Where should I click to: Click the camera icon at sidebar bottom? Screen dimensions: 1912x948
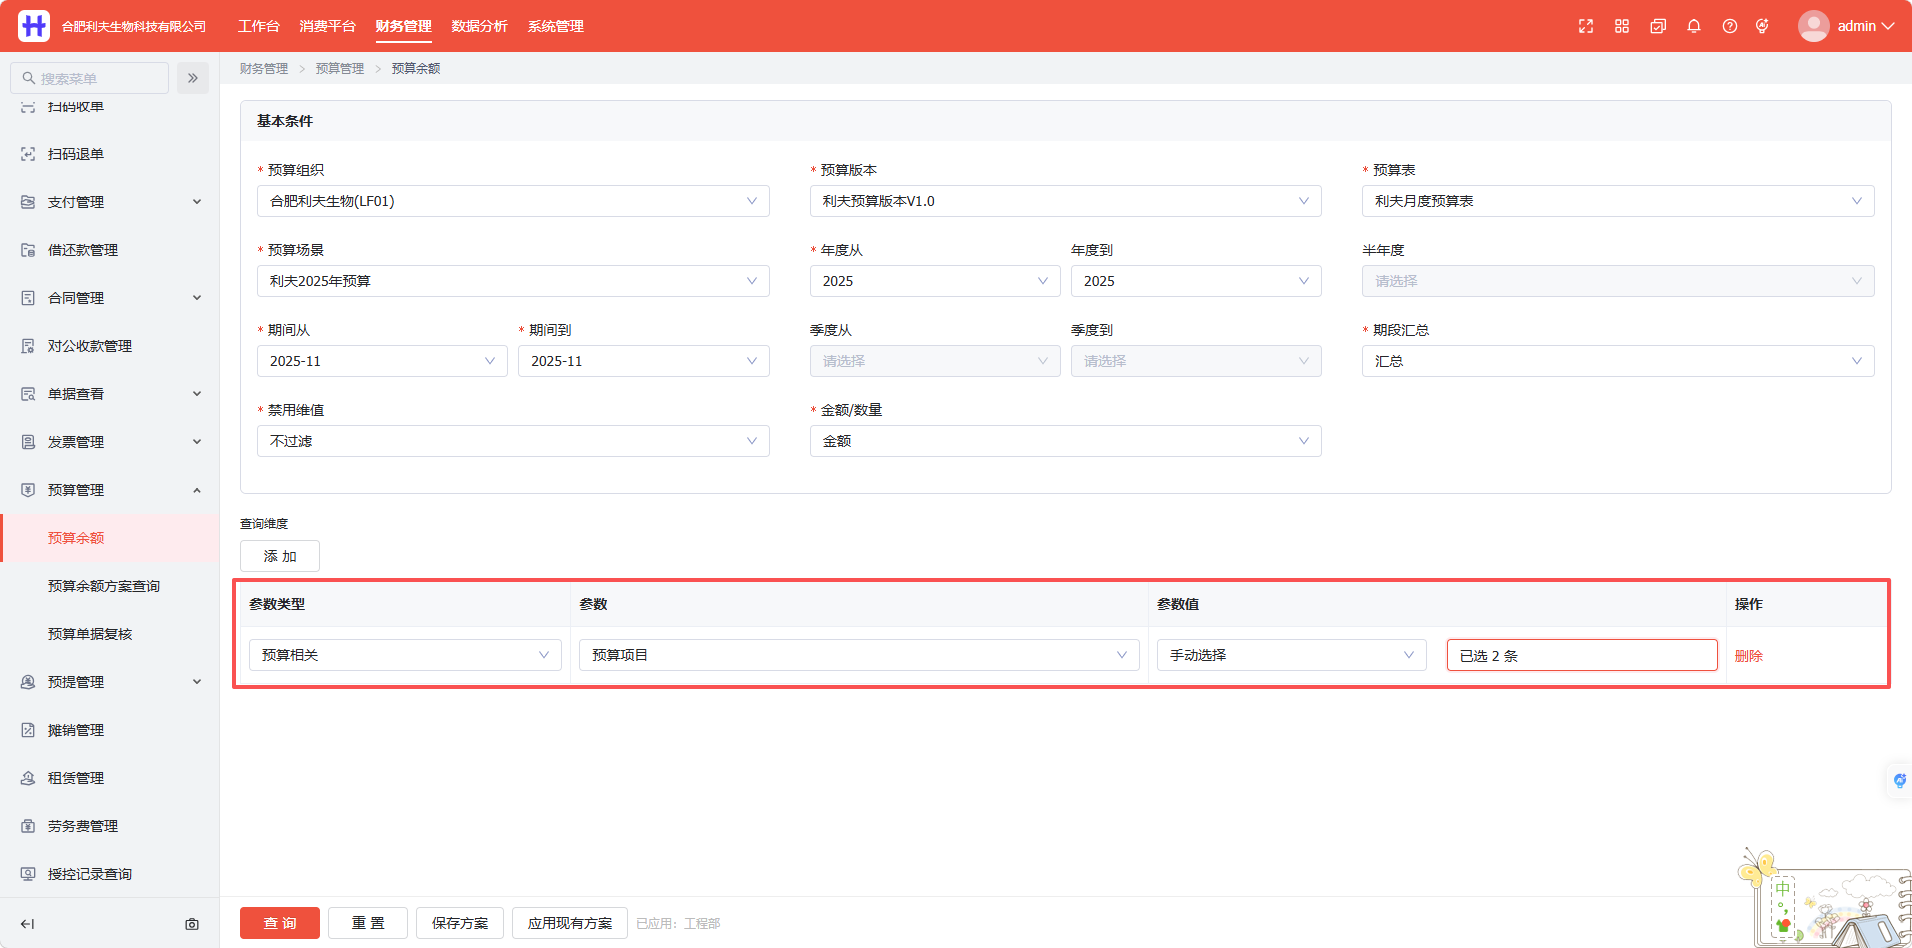tap(192, 924)
